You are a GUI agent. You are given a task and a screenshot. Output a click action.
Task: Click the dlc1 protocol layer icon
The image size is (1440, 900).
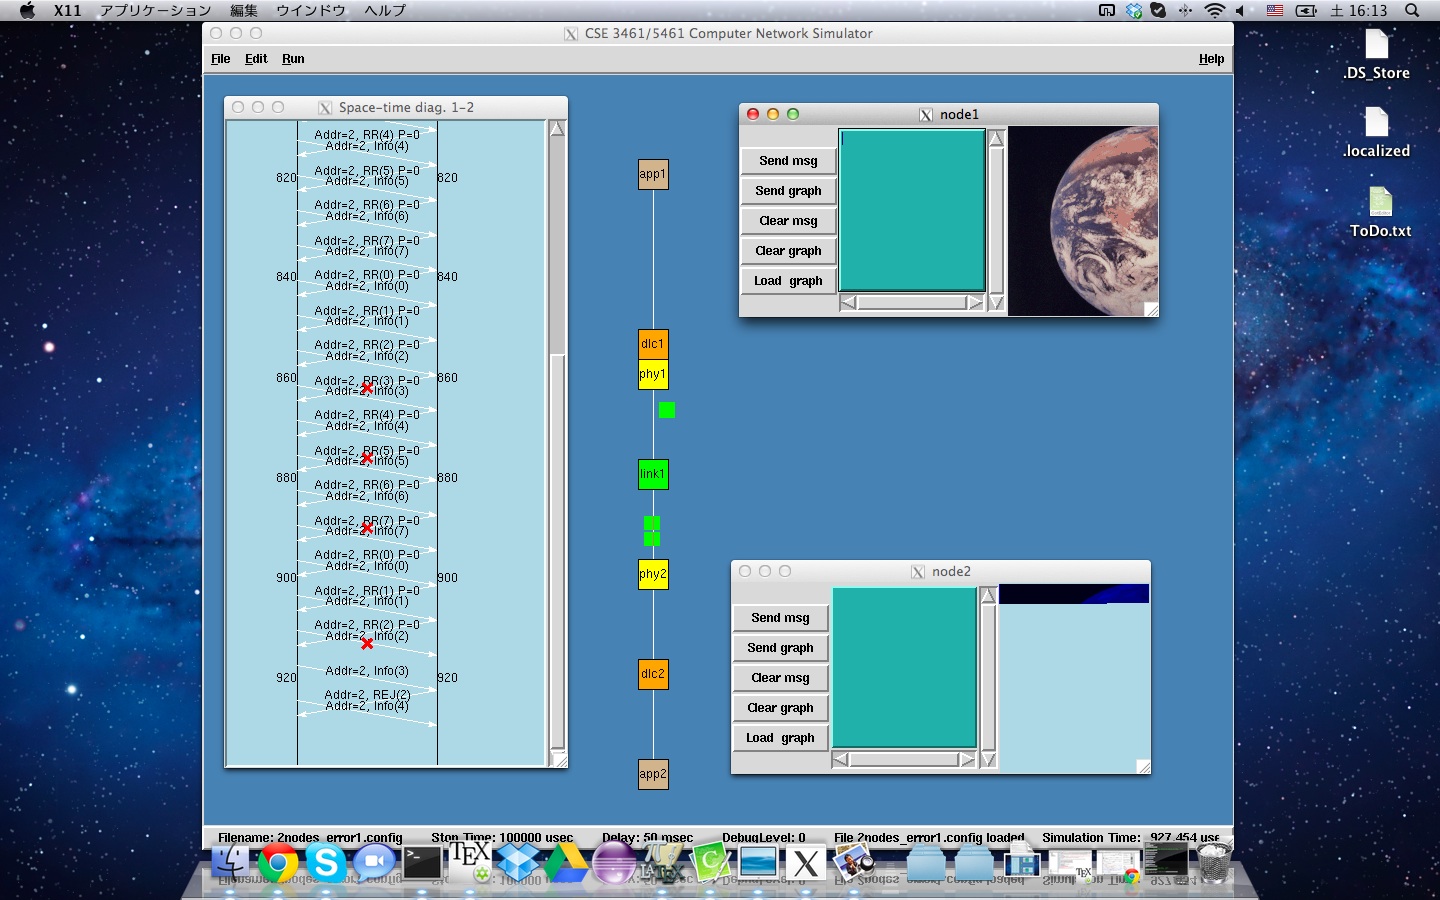(x=653, y=344)
